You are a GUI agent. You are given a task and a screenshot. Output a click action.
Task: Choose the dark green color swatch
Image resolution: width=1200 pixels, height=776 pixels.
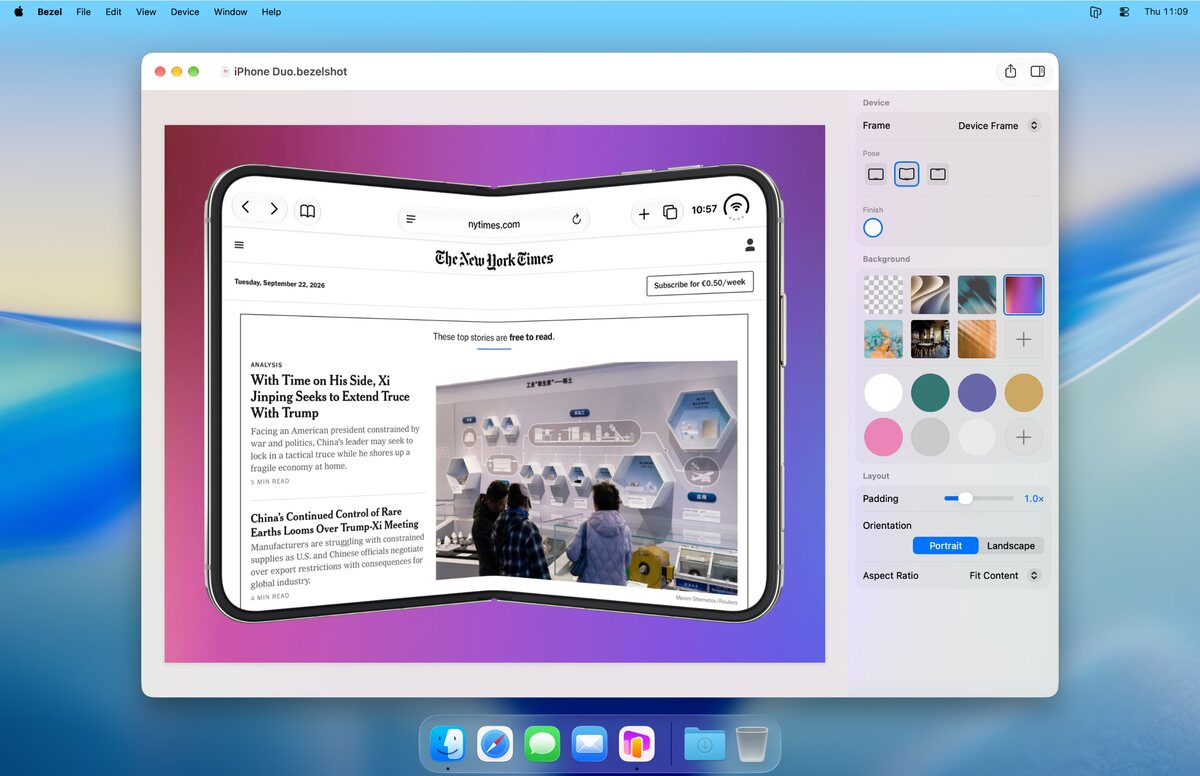pos(930,393)
